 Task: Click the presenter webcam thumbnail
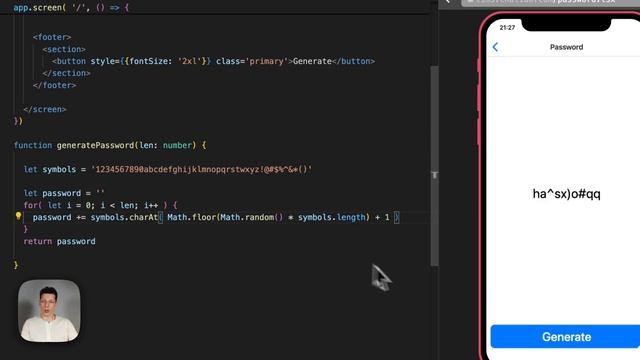(x=49, y=311)
